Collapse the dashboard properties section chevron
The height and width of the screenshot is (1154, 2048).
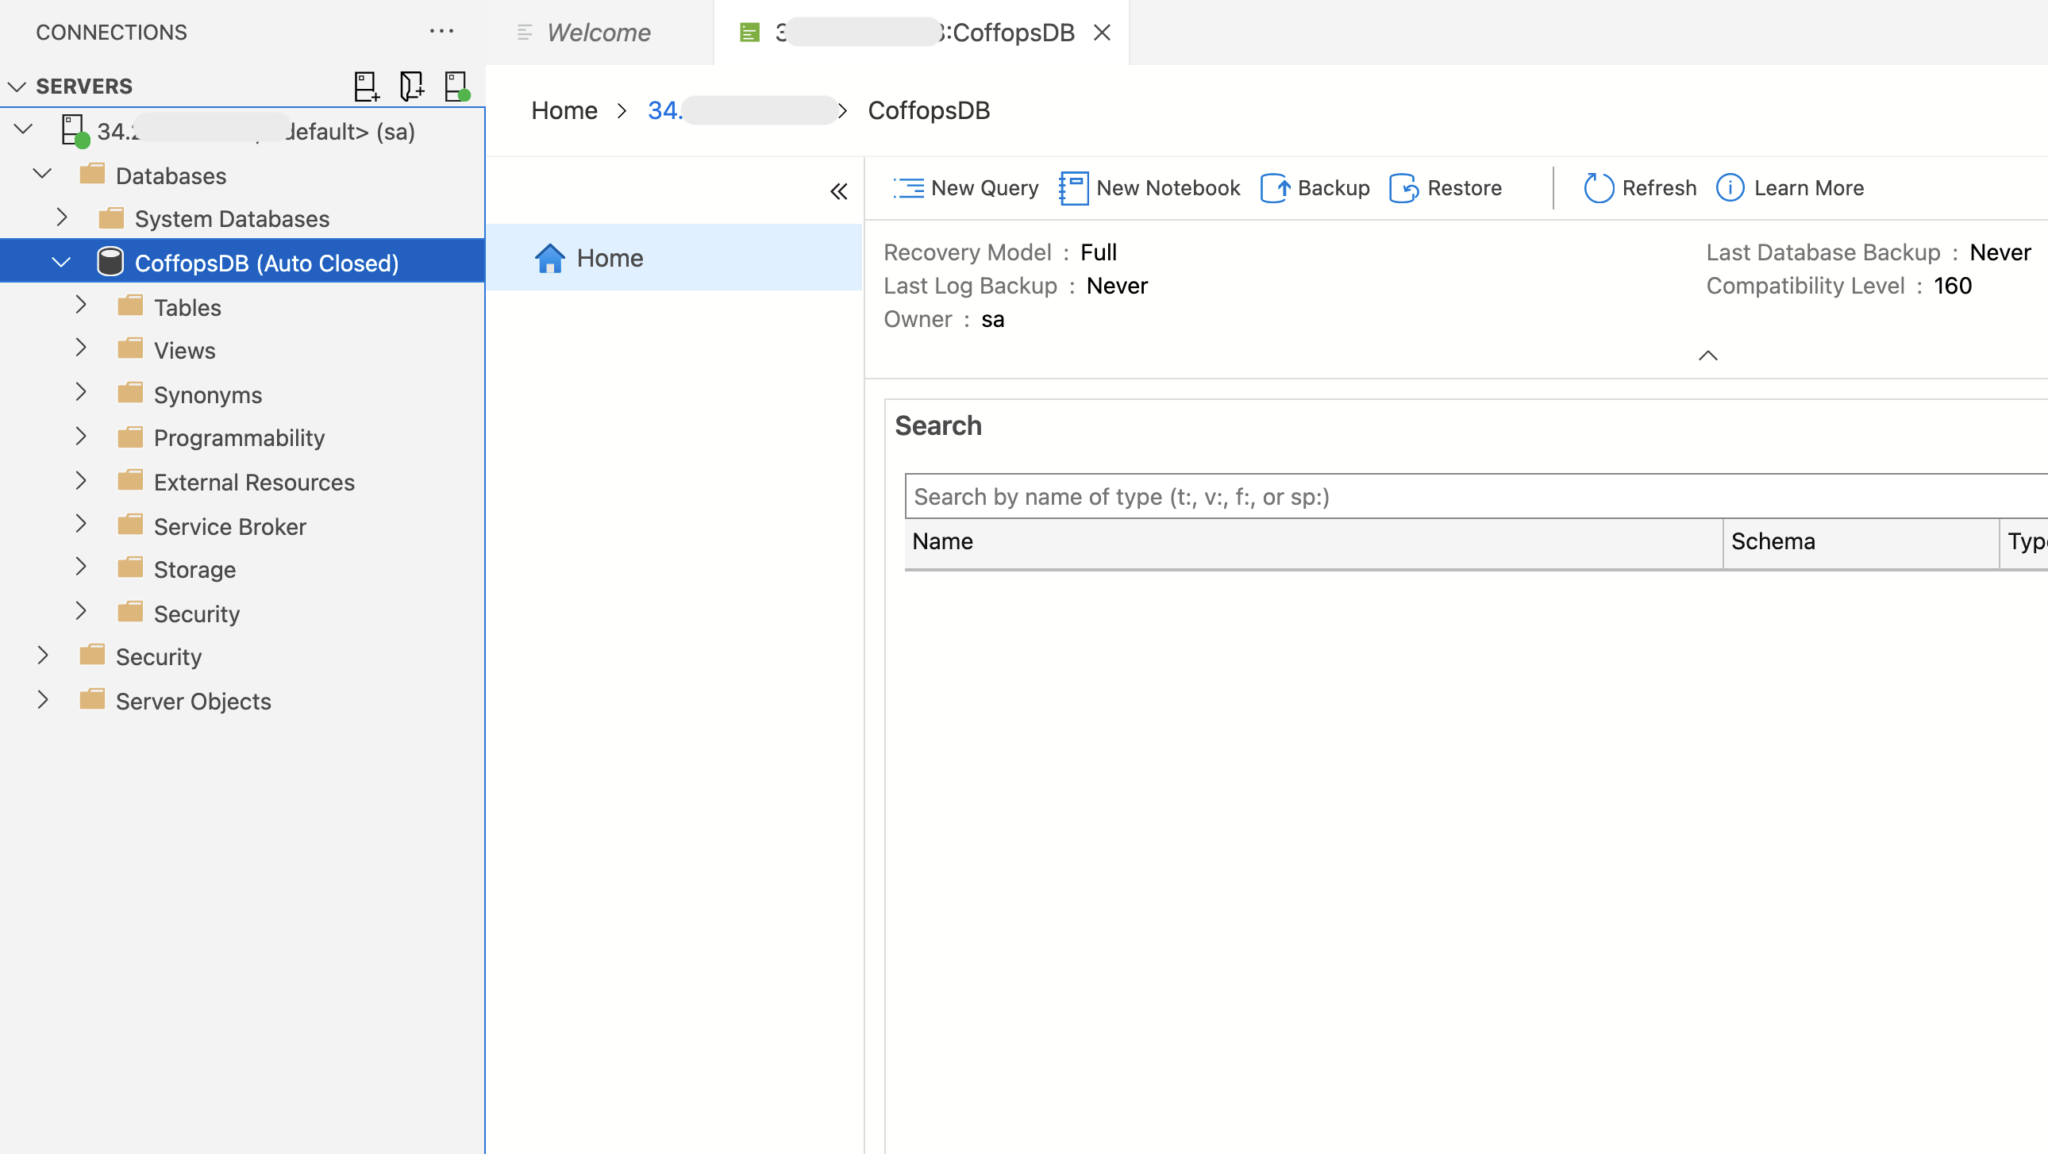click(1706, 355)
